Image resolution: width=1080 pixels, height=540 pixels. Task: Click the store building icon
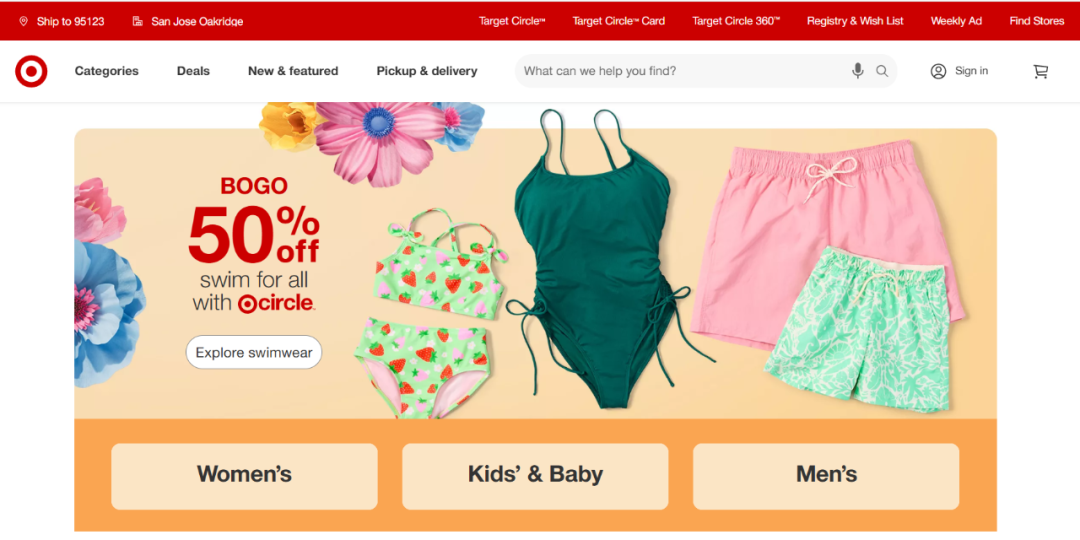138,21
